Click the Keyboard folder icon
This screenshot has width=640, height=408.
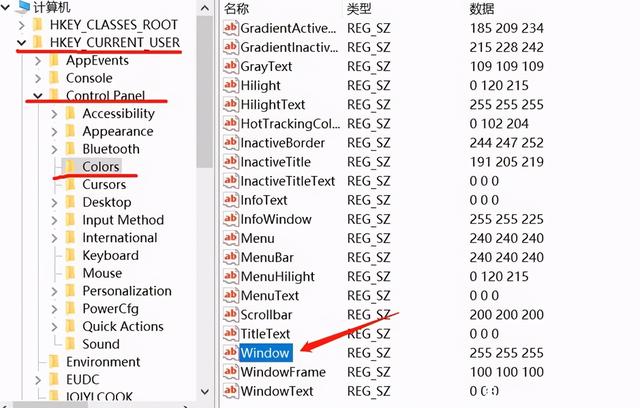[x=70, y=255]
